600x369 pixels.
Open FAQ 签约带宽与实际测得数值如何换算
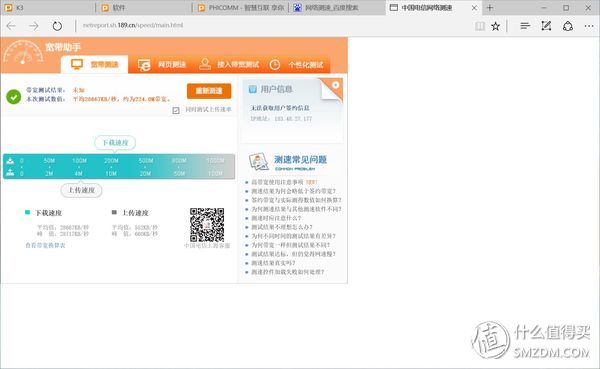tap(296, 200)
